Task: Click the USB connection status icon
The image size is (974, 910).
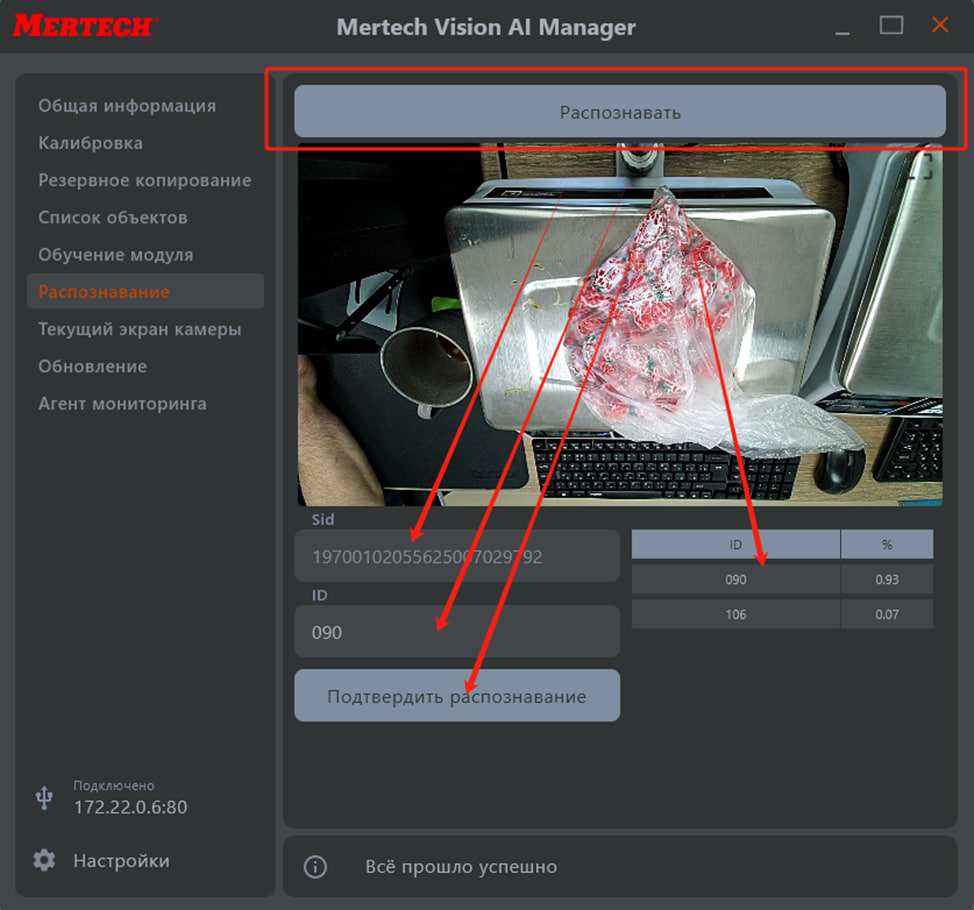Action: tap(44, 797)
